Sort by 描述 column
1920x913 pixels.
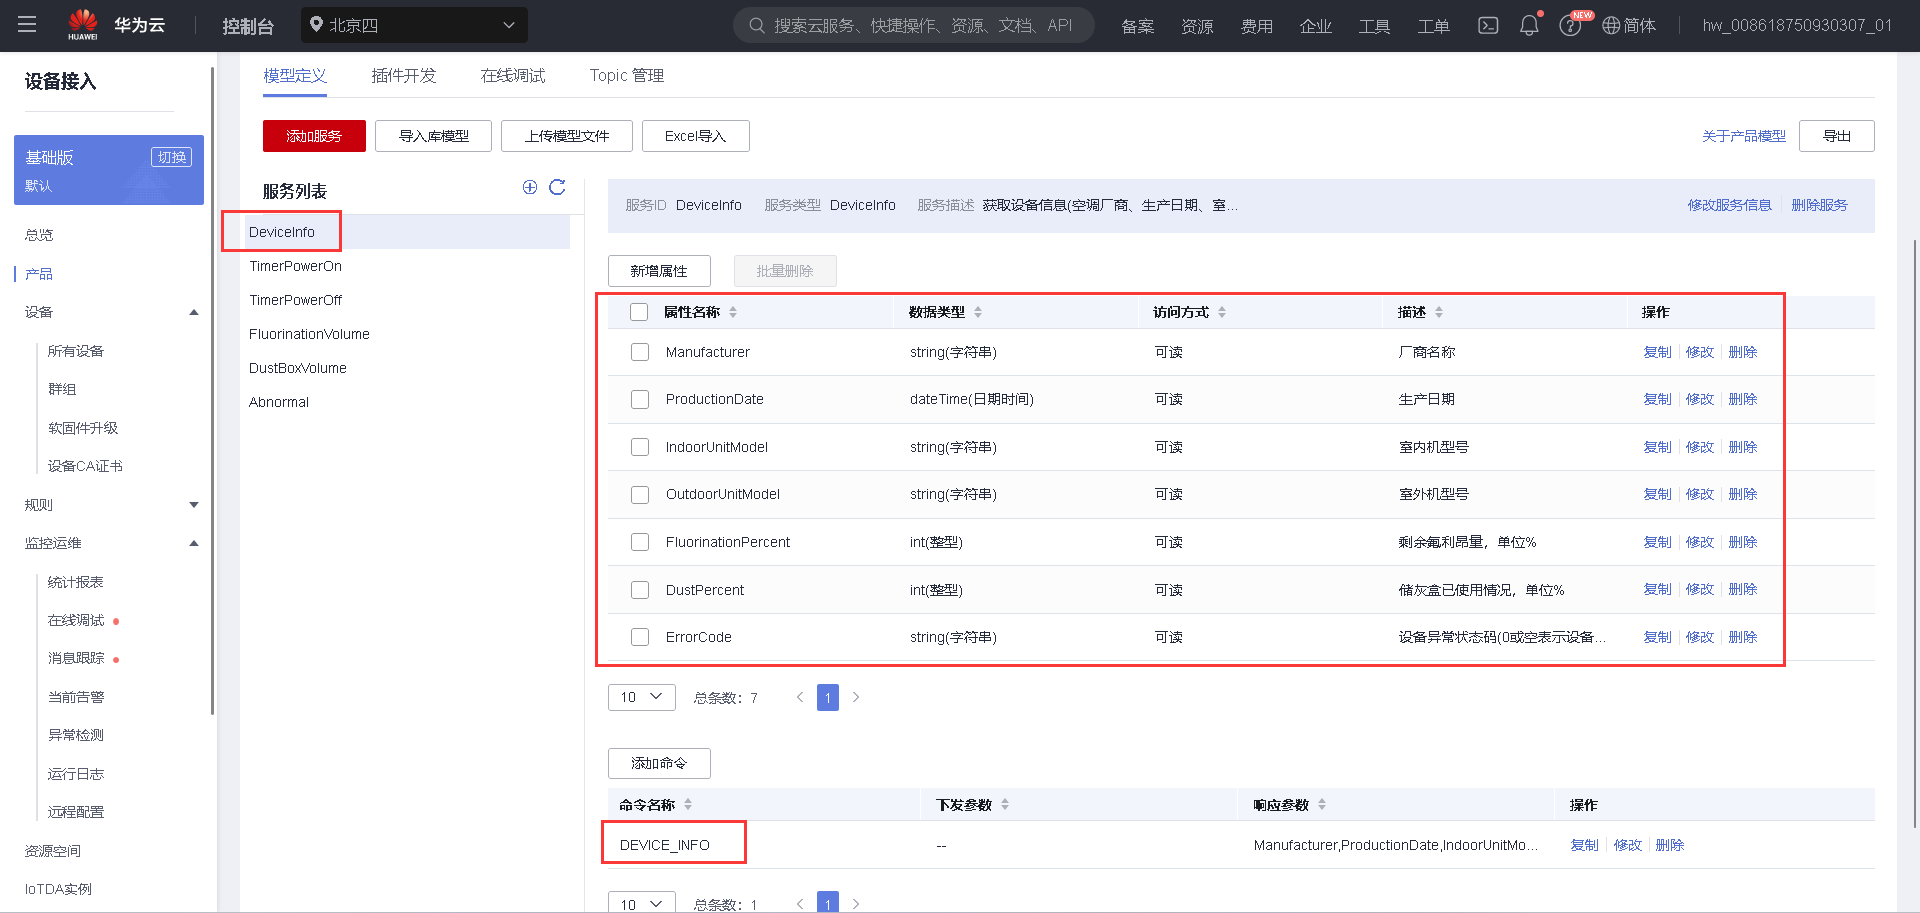click(1439, 312)
